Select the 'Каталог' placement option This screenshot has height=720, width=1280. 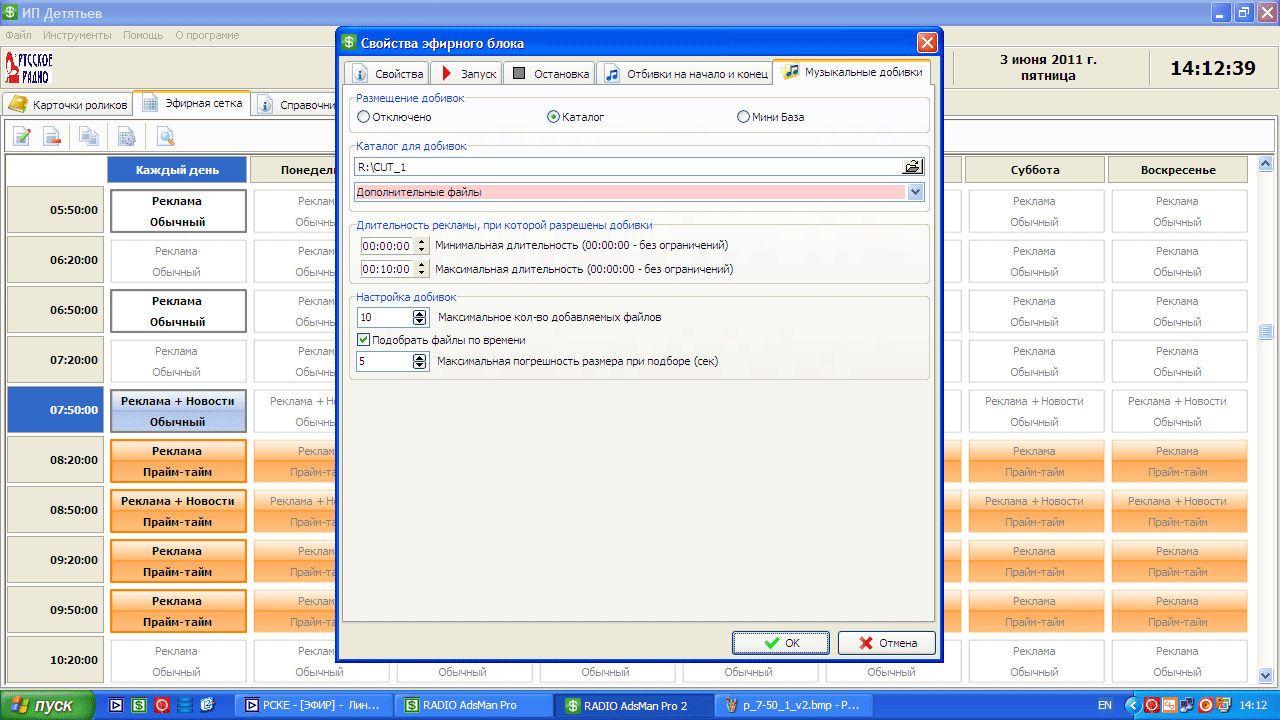(576, 117)
